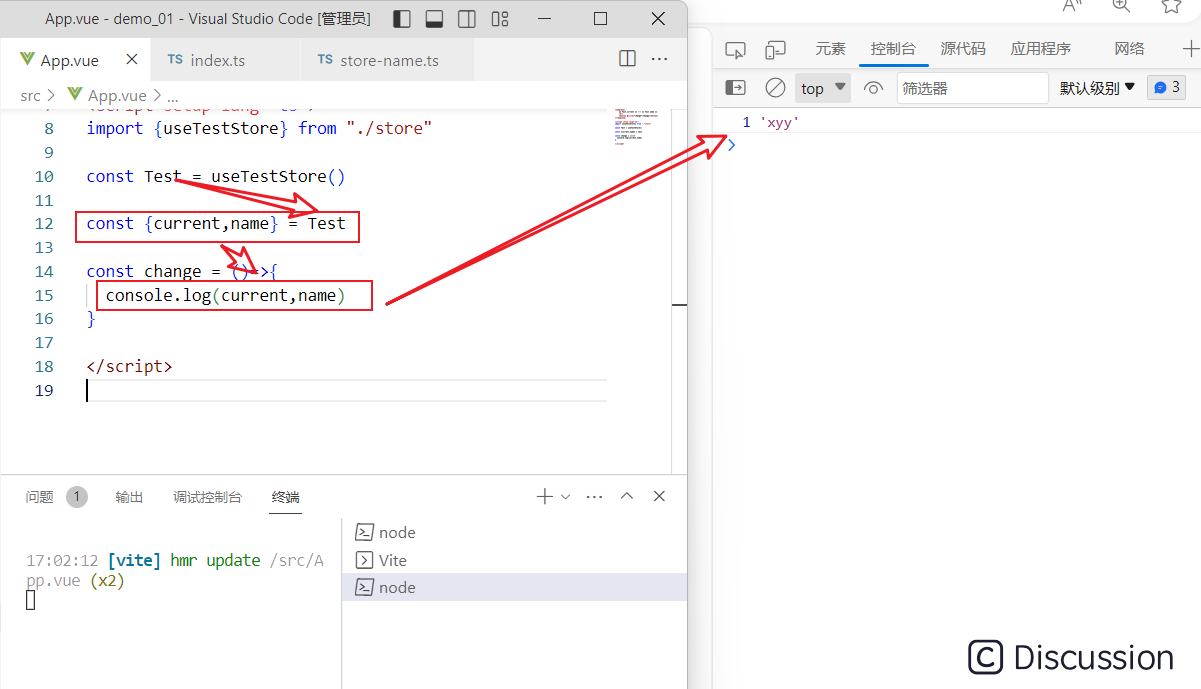Toggle panel layout icon in title bar
The height and width of the screenshot is (689, 1201).
(x=434, y=19)
